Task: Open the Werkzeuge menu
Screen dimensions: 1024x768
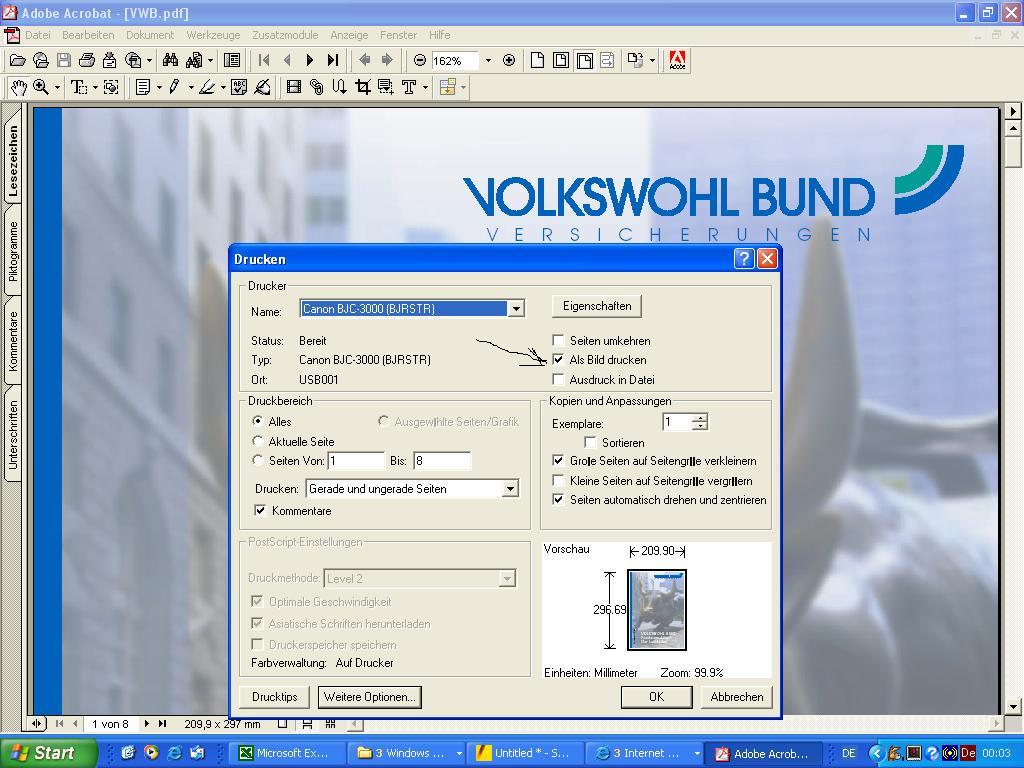Action: [x=213, y=35]
